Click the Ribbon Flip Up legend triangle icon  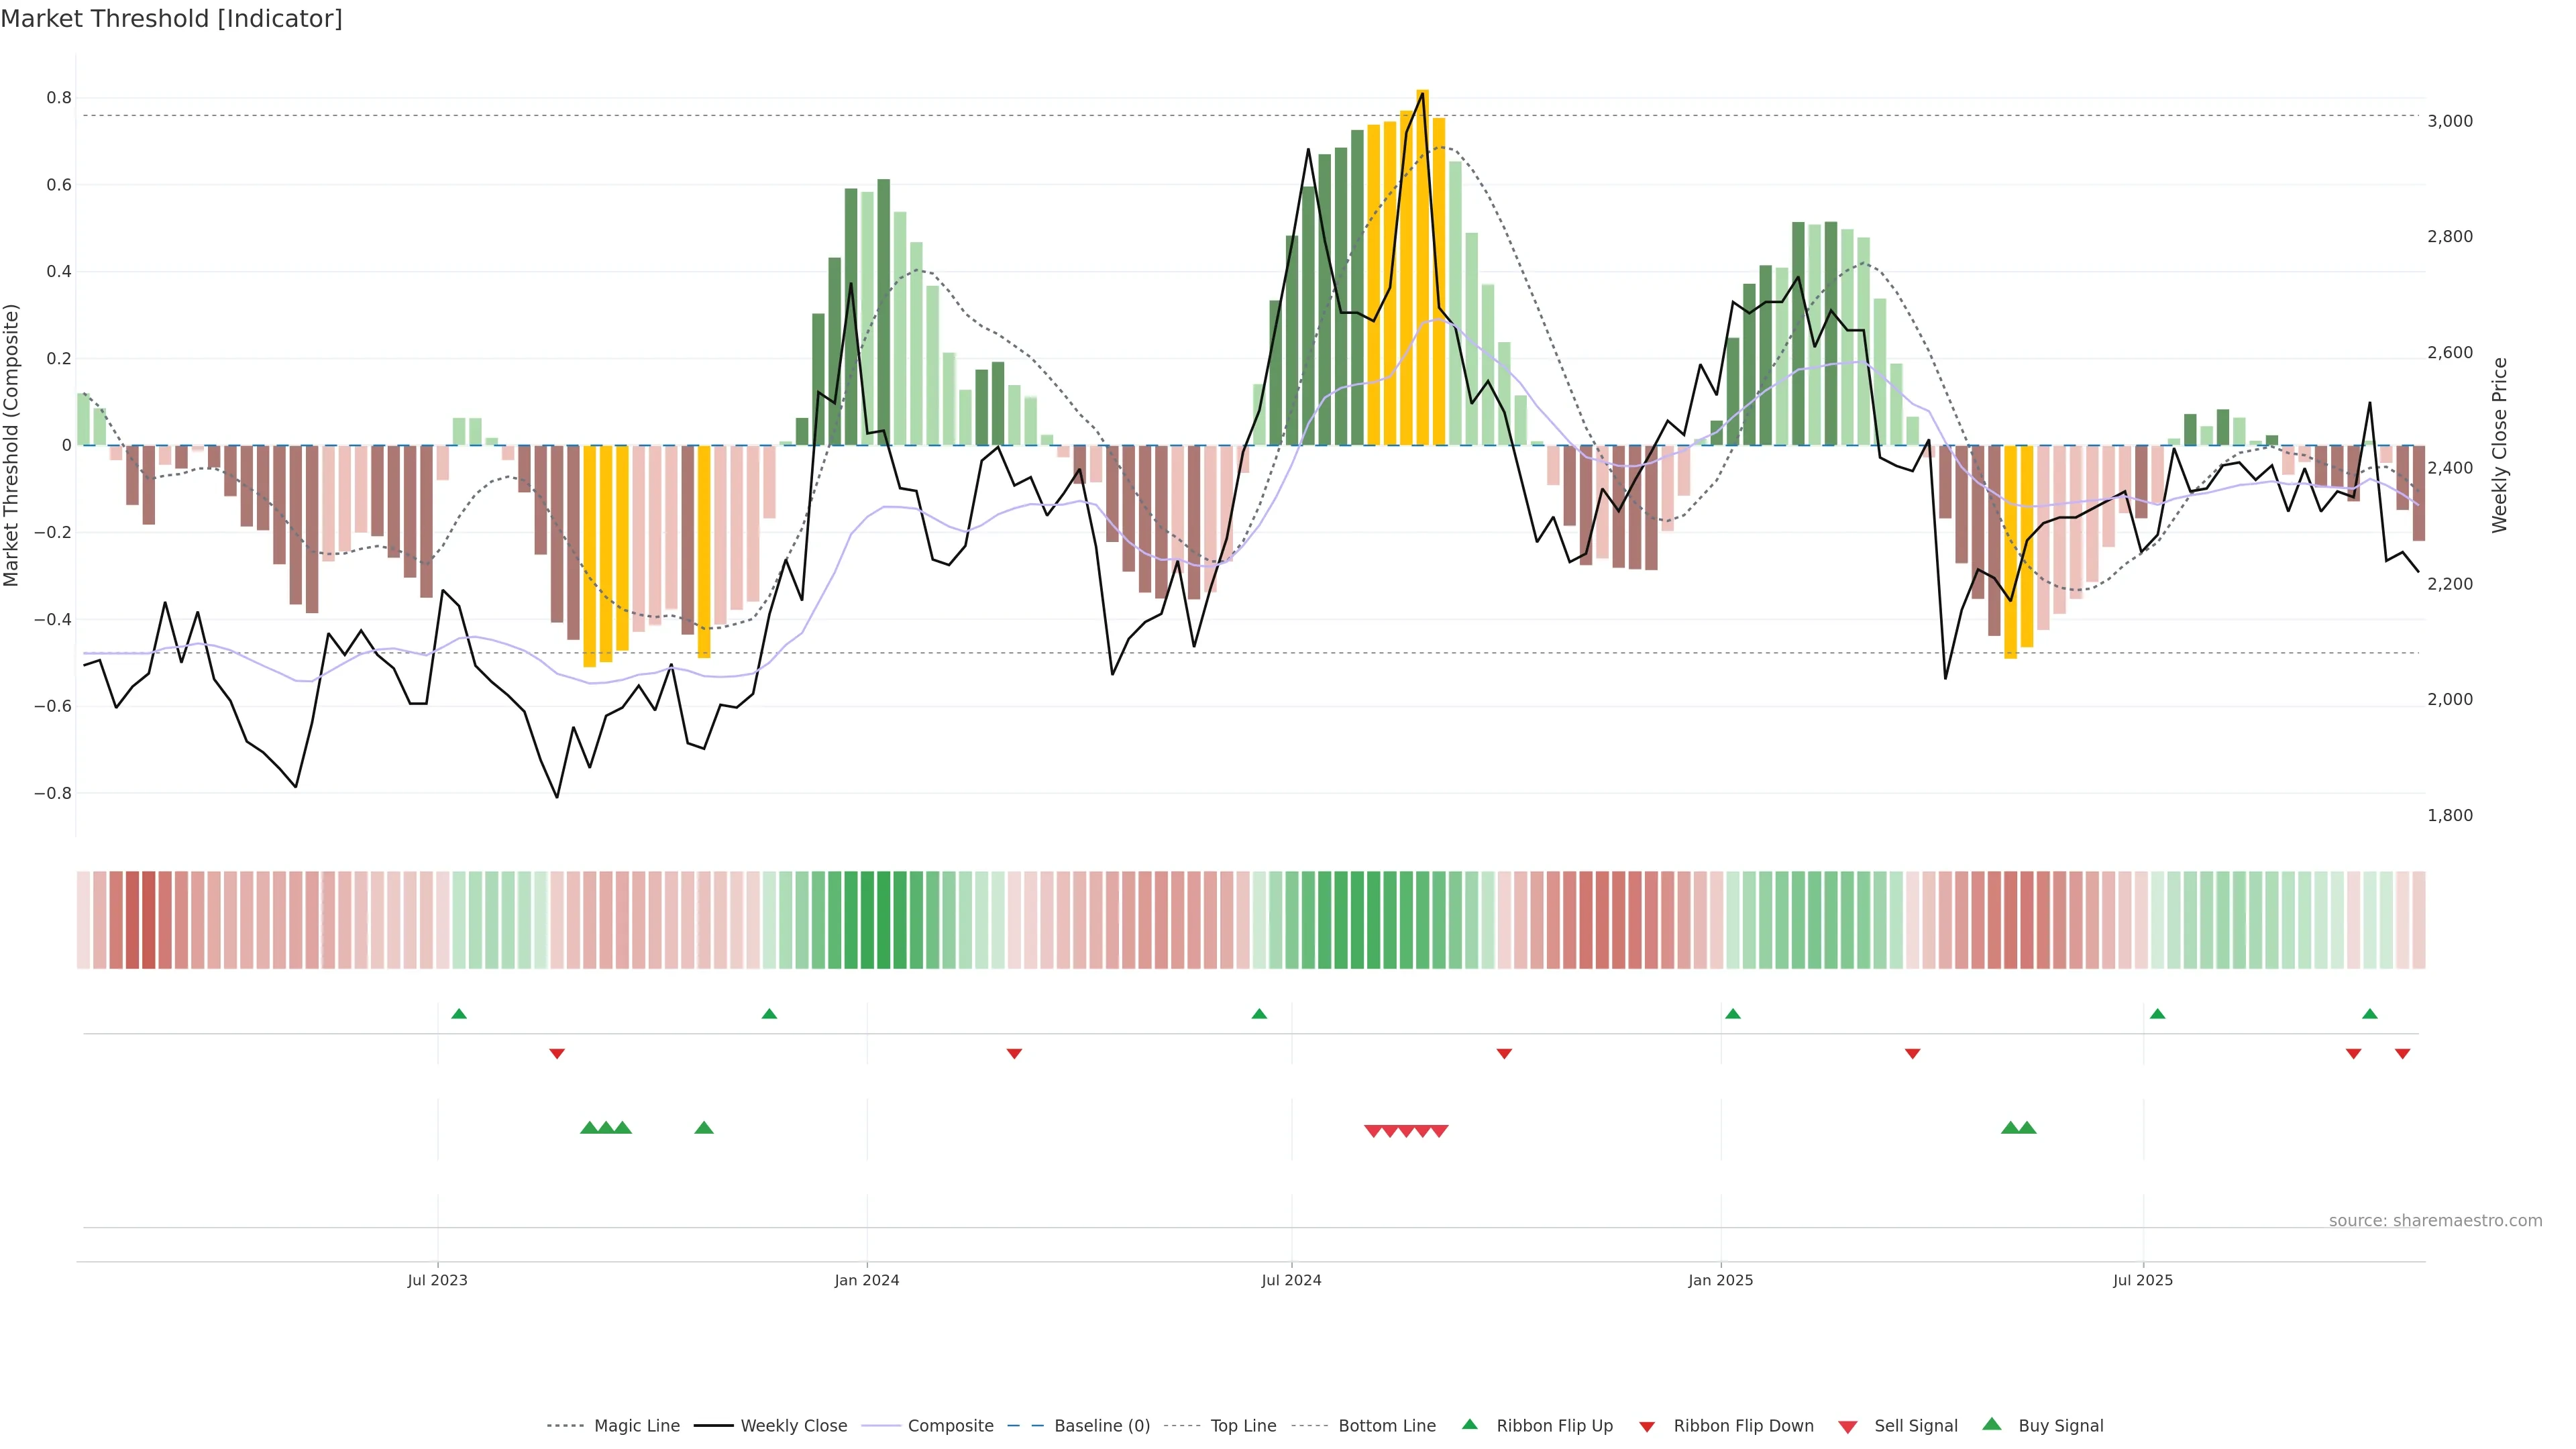pos(1469,1424)
